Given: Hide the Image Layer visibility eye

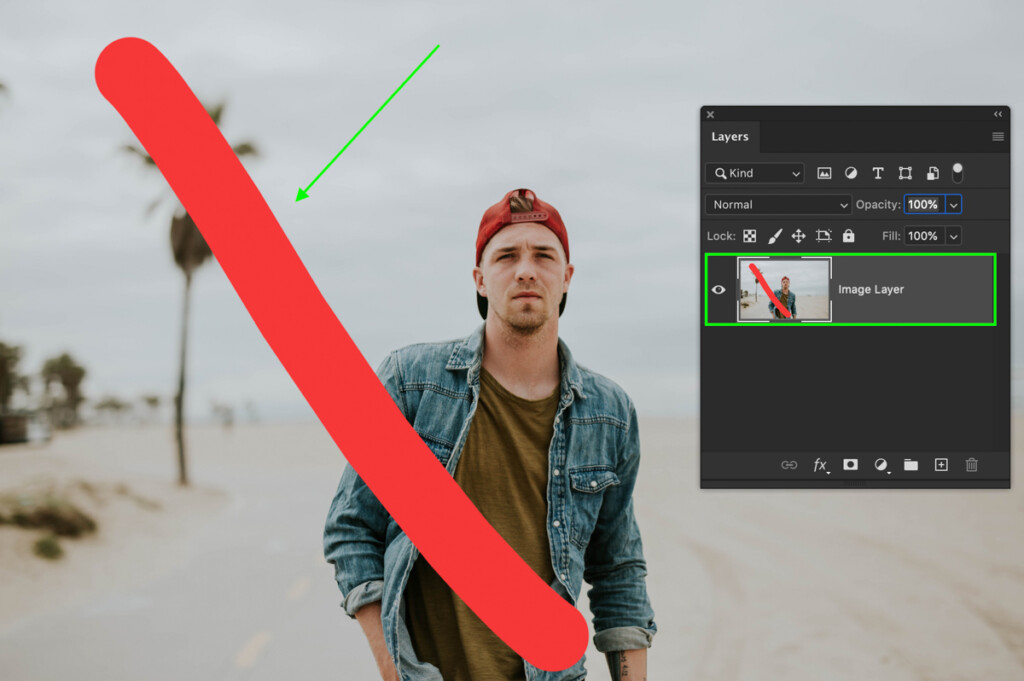Looking at the screenshot, I should 718,289.
